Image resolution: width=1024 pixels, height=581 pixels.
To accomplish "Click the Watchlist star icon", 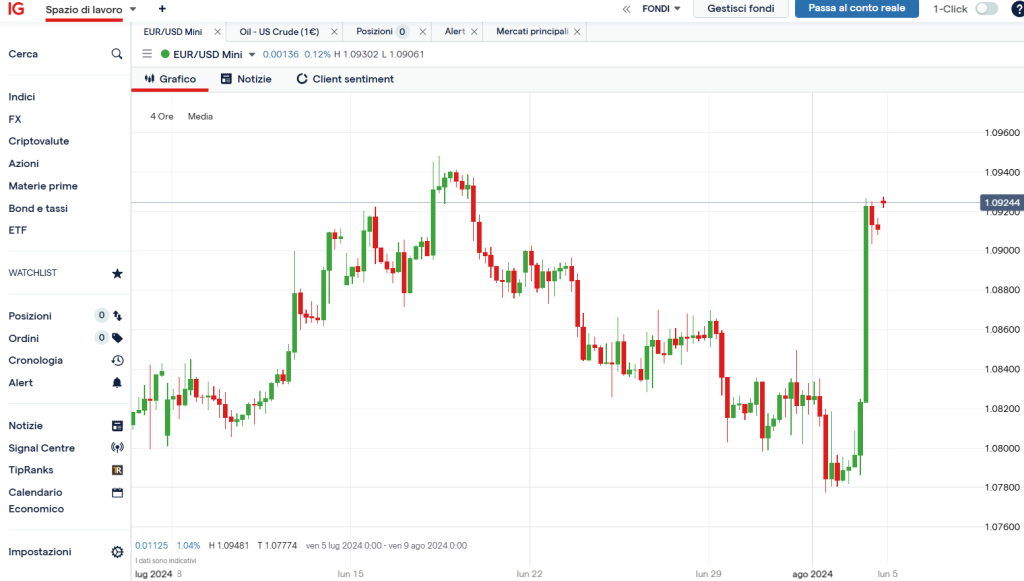I will tap(117, 274).
